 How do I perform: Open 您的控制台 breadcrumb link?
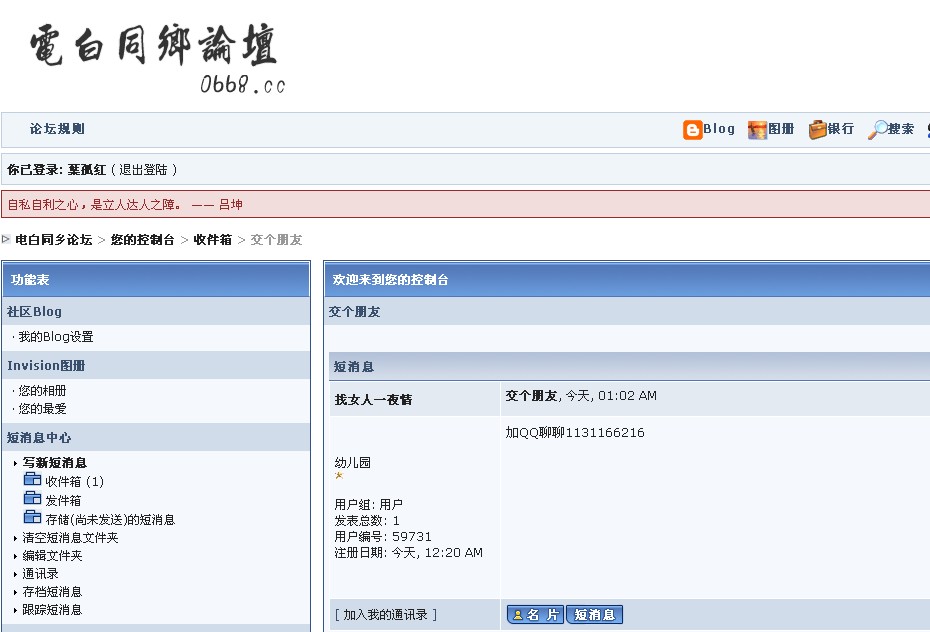(x=142, y=240)
